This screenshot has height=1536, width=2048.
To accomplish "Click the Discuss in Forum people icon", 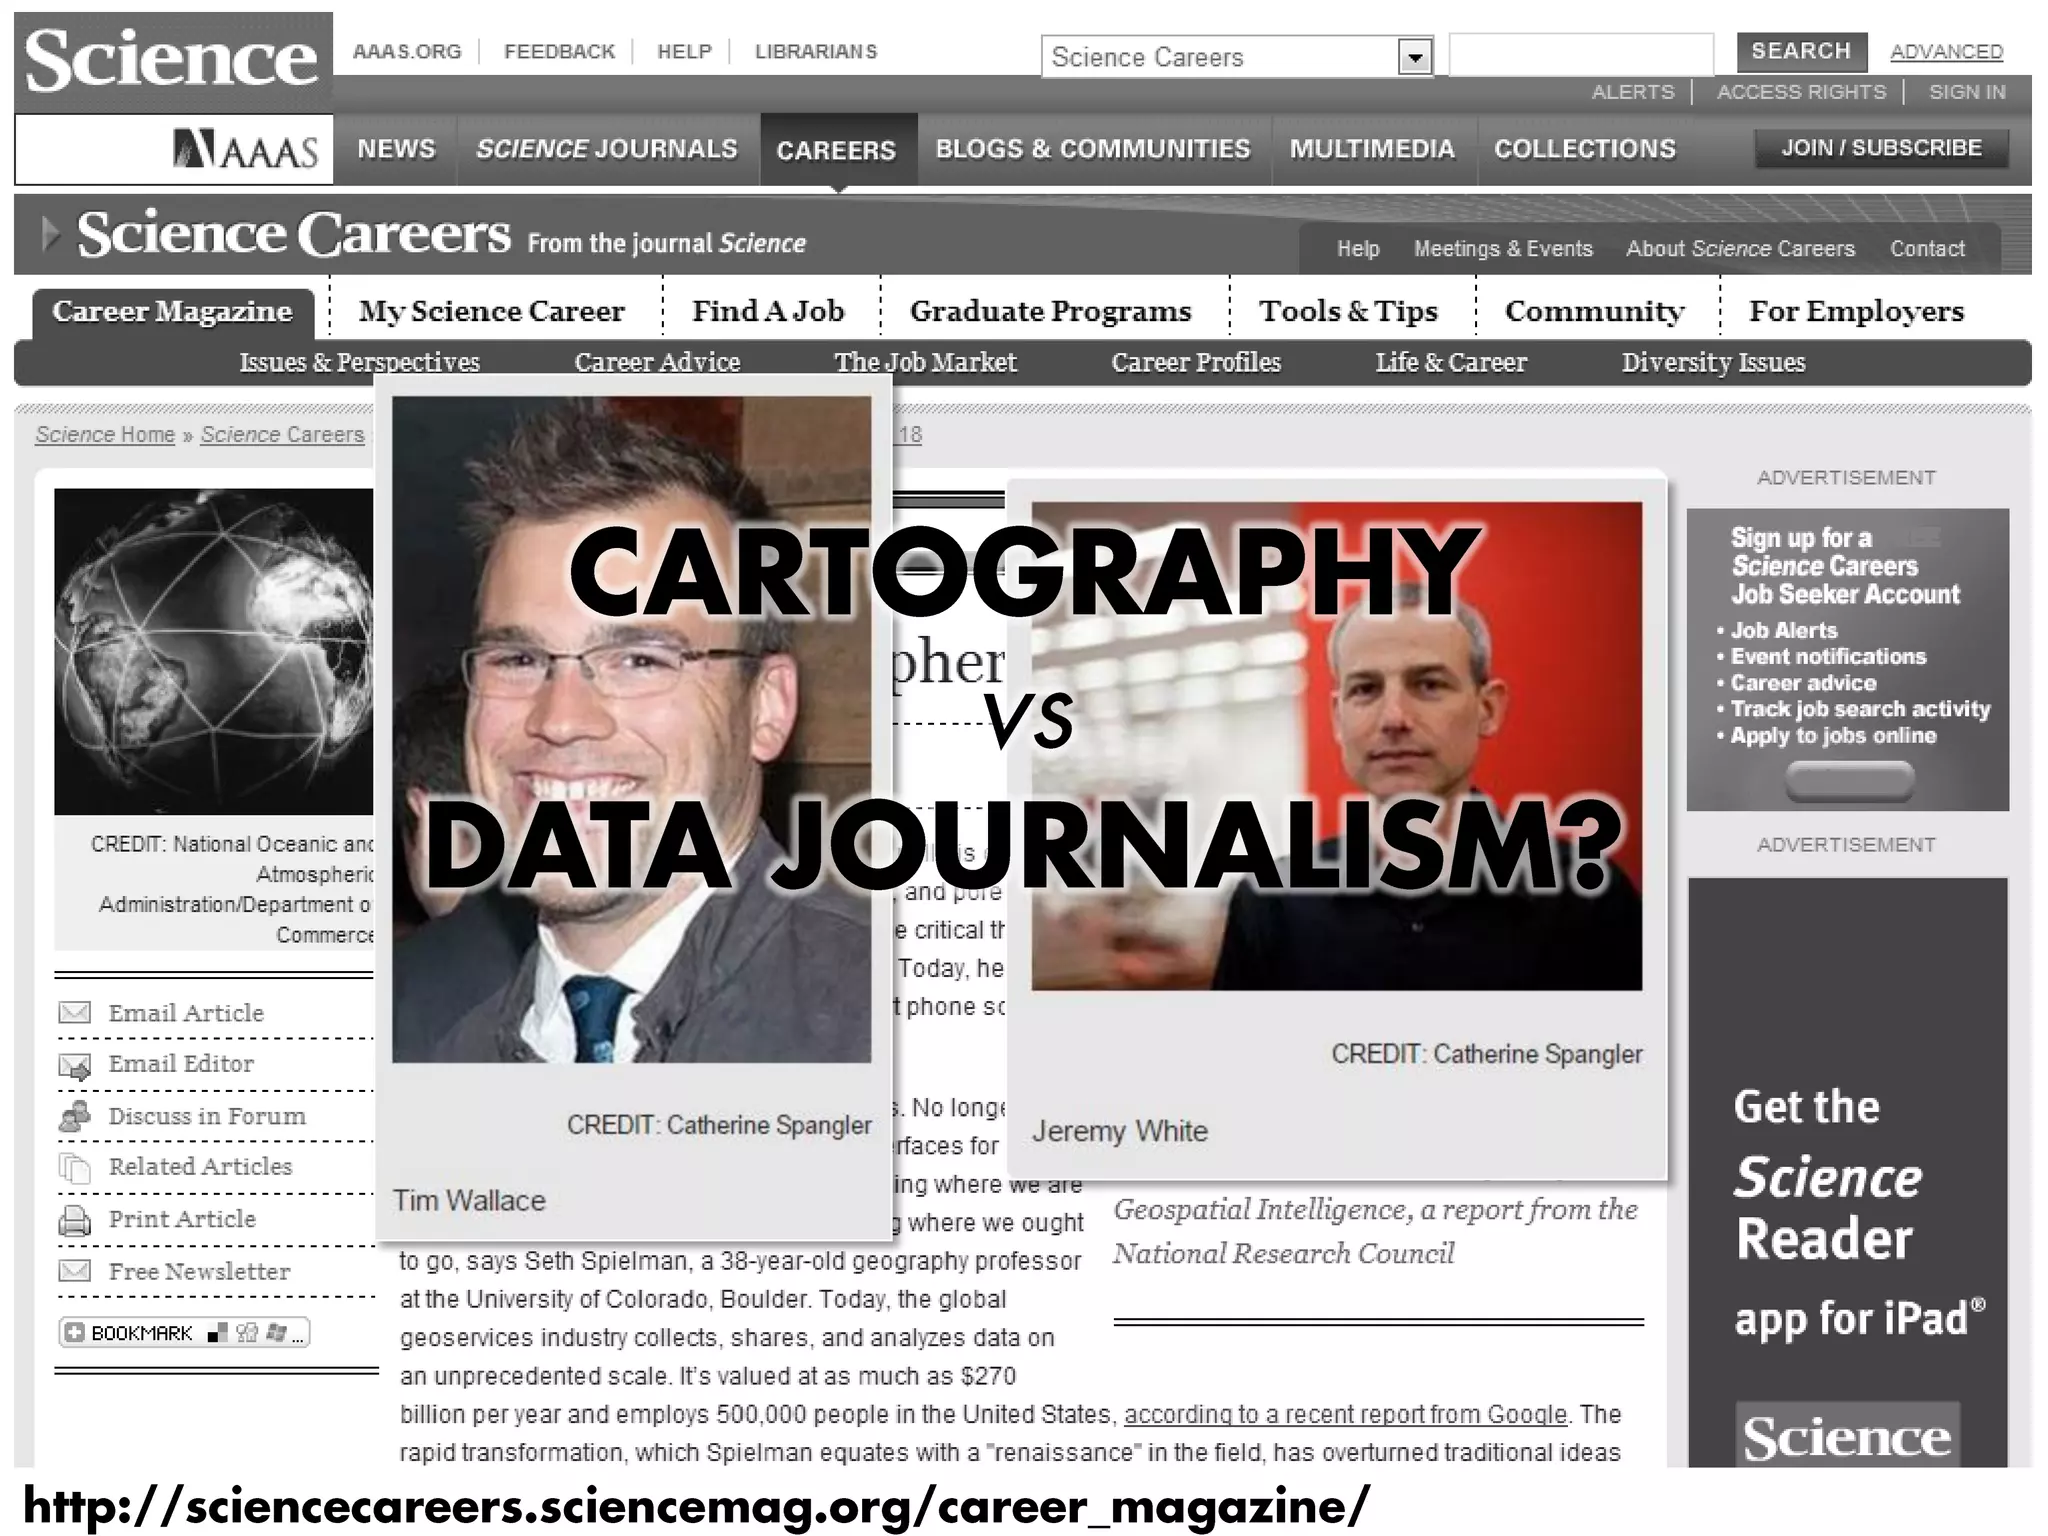I will (x=75, y=1116).
